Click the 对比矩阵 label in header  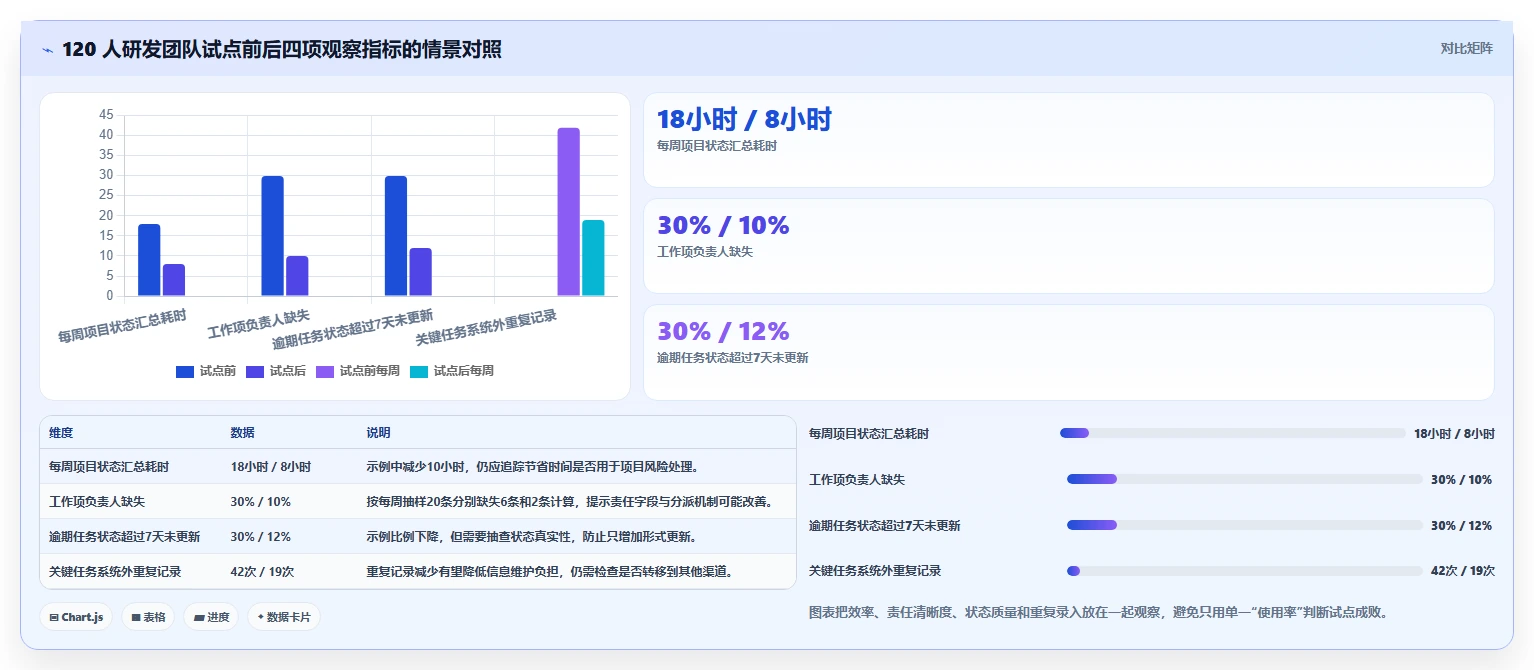(1466, 48)
